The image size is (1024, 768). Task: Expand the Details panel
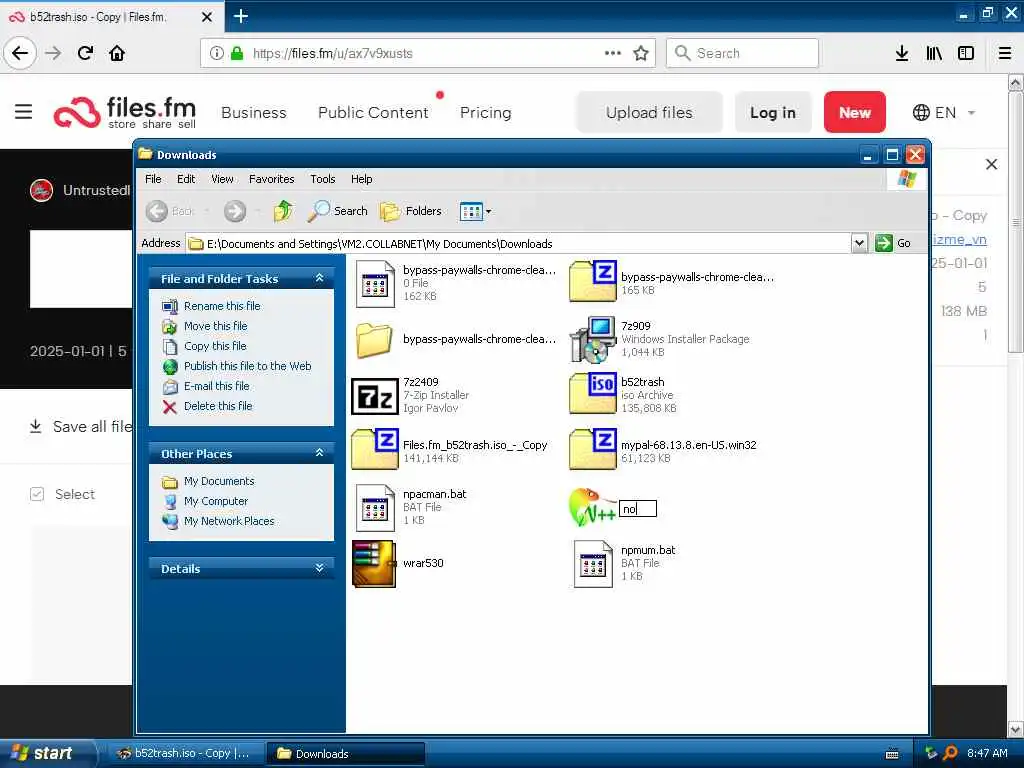(x=319, y=568)
